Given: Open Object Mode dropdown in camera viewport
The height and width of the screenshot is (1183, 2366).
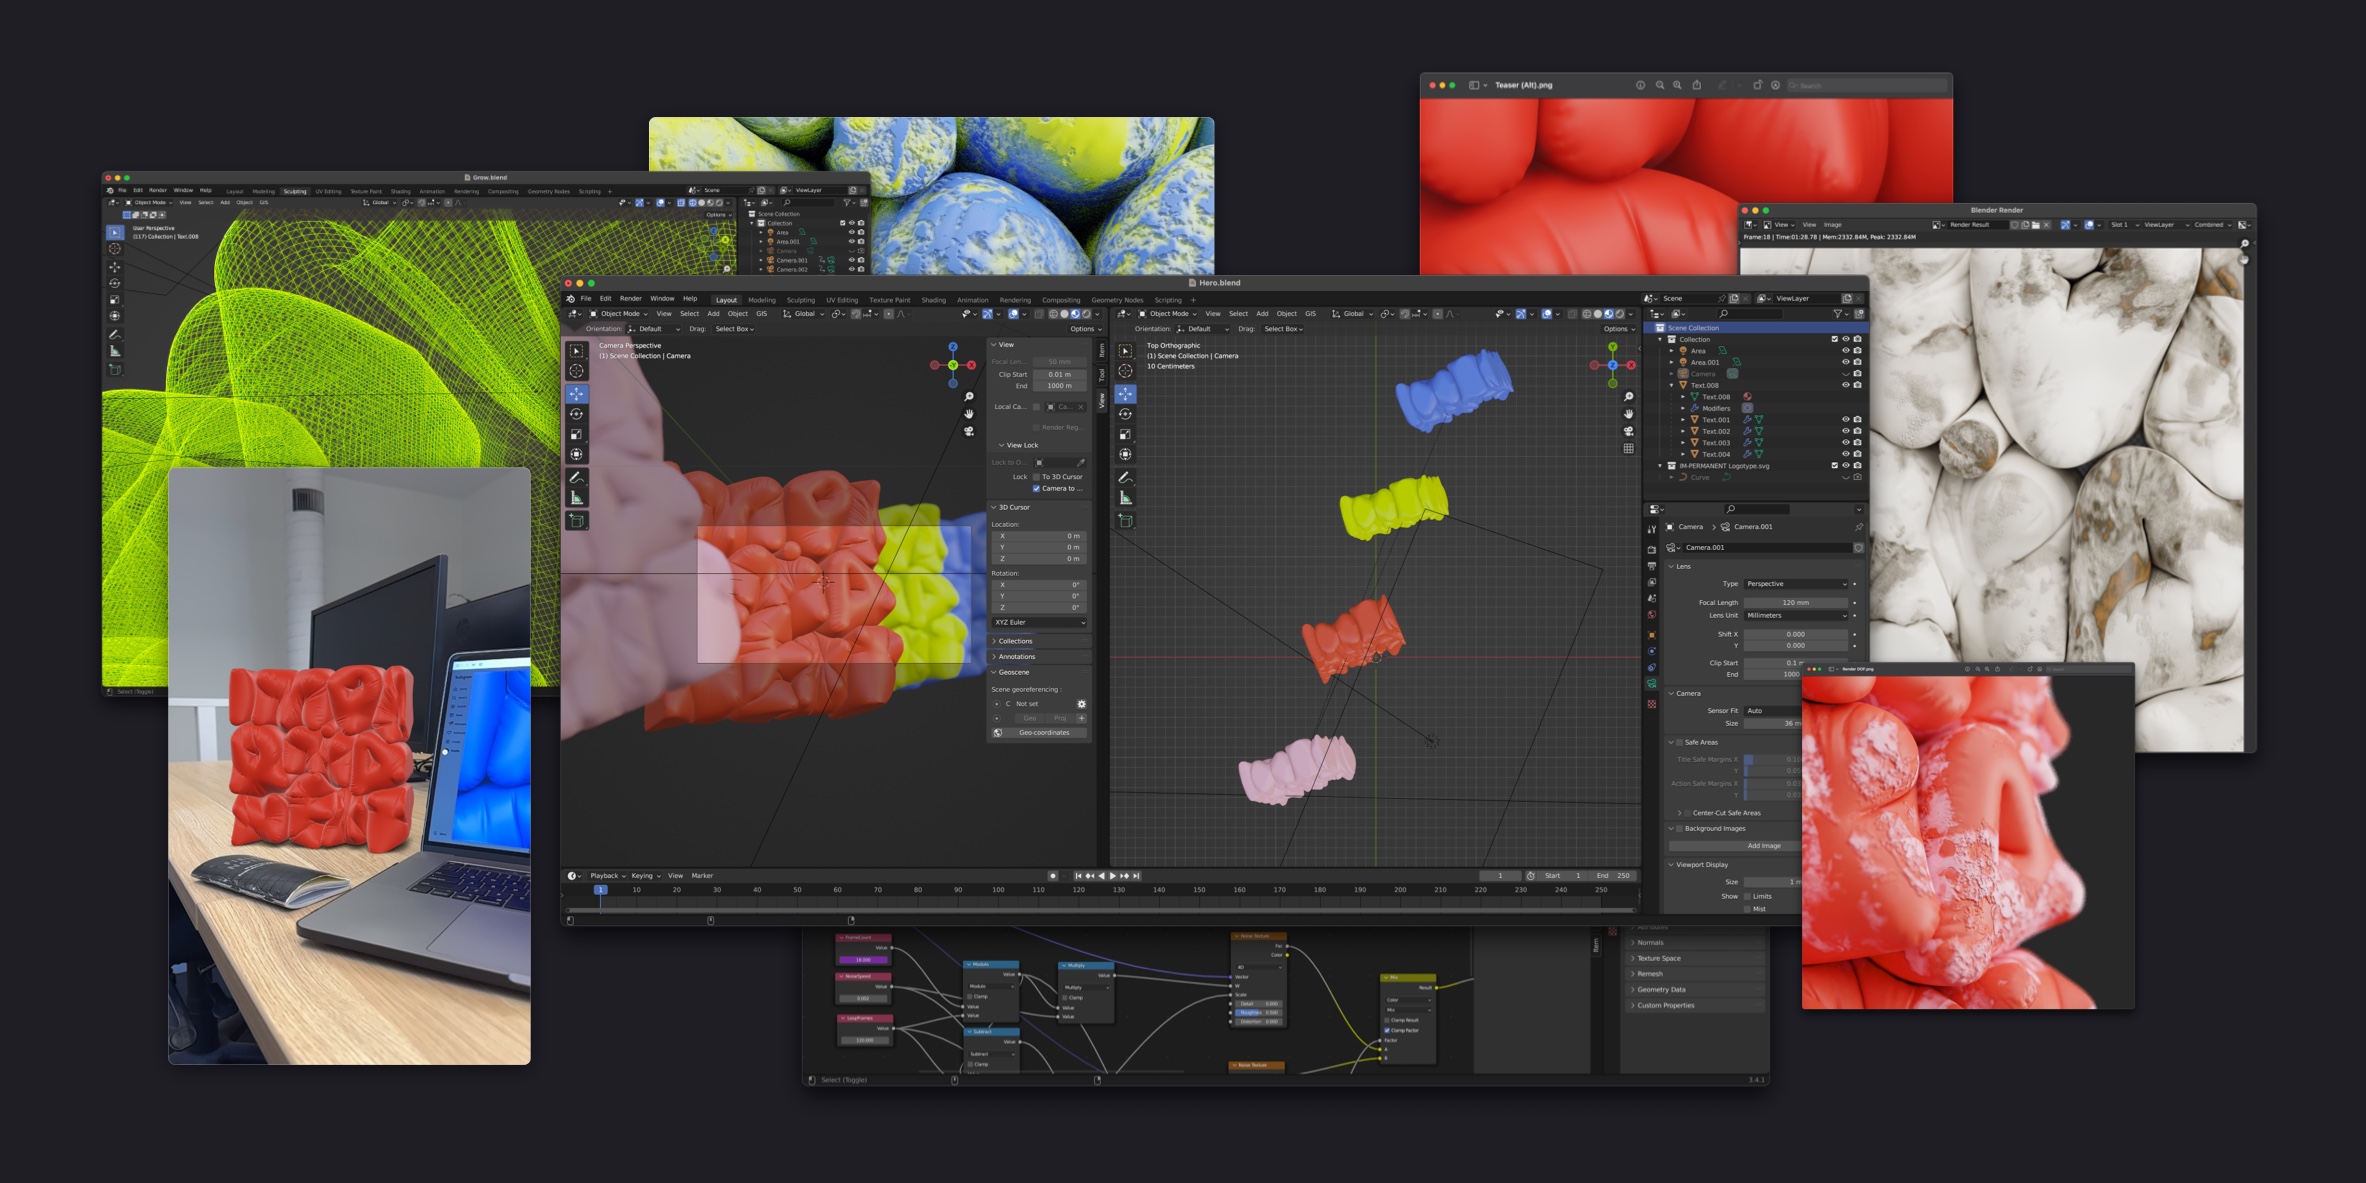Looking at the screenshot, I should point(618,314).
